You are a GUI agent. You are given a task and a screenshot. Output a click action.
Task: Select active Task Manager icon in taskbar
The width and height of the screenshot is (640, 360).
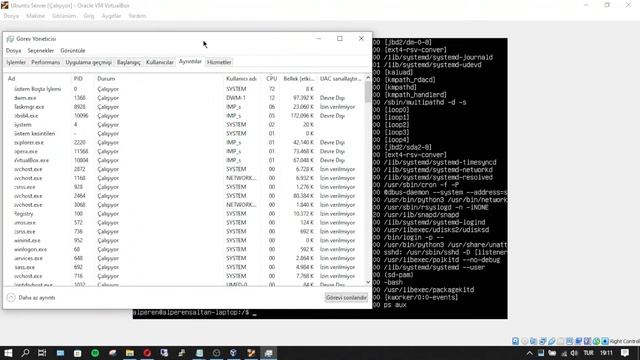click(269, 353)
